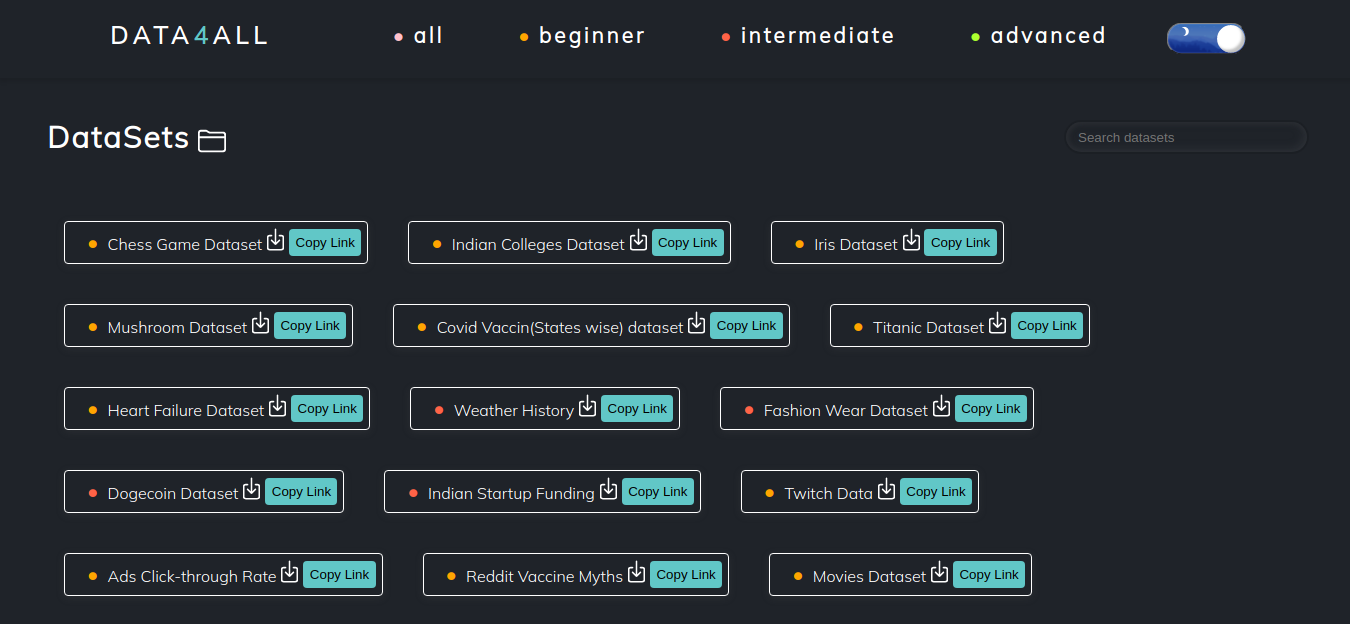The width and height of the screenshot is (1350, 624).
Task: Click the Iris Dataset download icon
Action: 911,241
